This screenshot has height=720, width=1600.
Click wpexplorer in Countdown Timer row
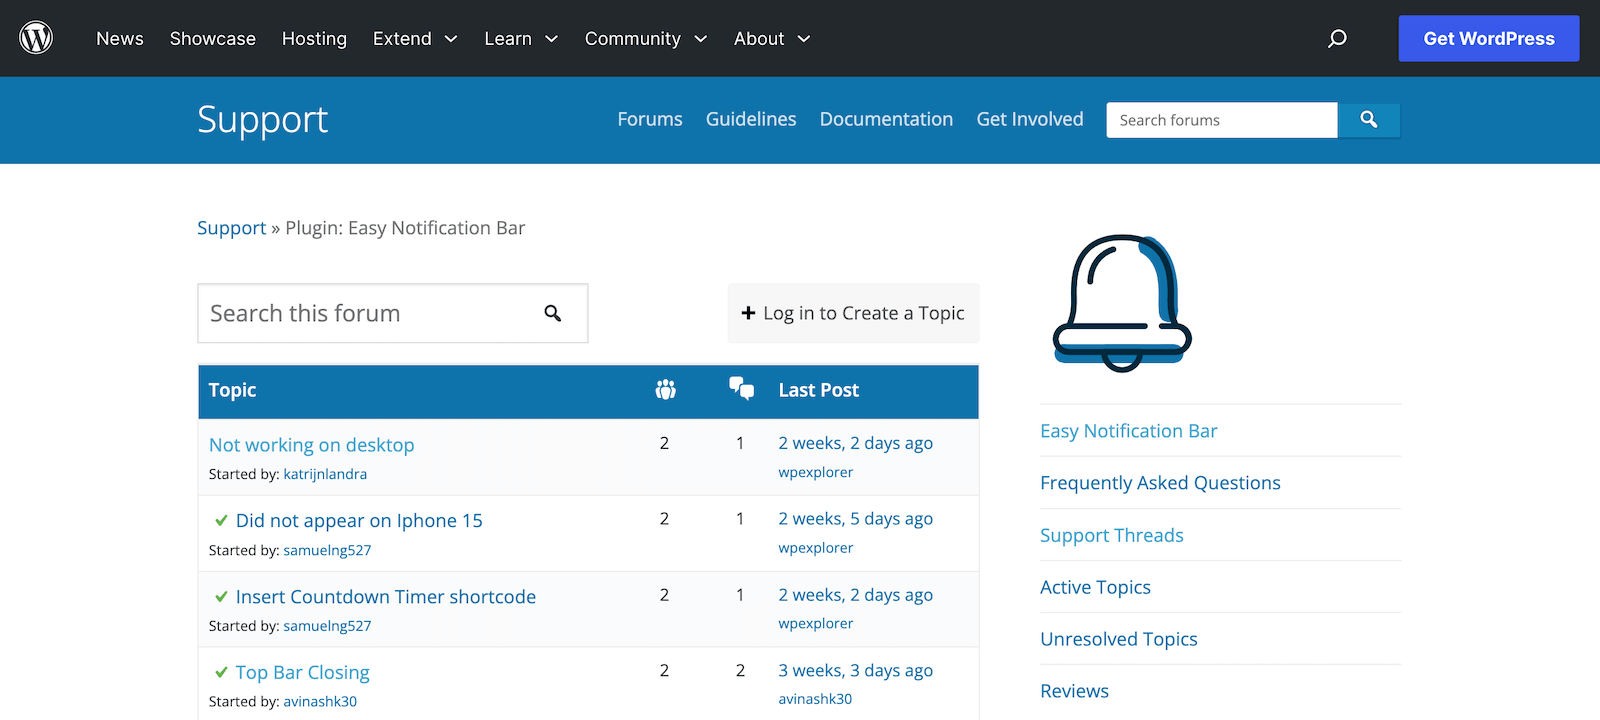point(816,623)
